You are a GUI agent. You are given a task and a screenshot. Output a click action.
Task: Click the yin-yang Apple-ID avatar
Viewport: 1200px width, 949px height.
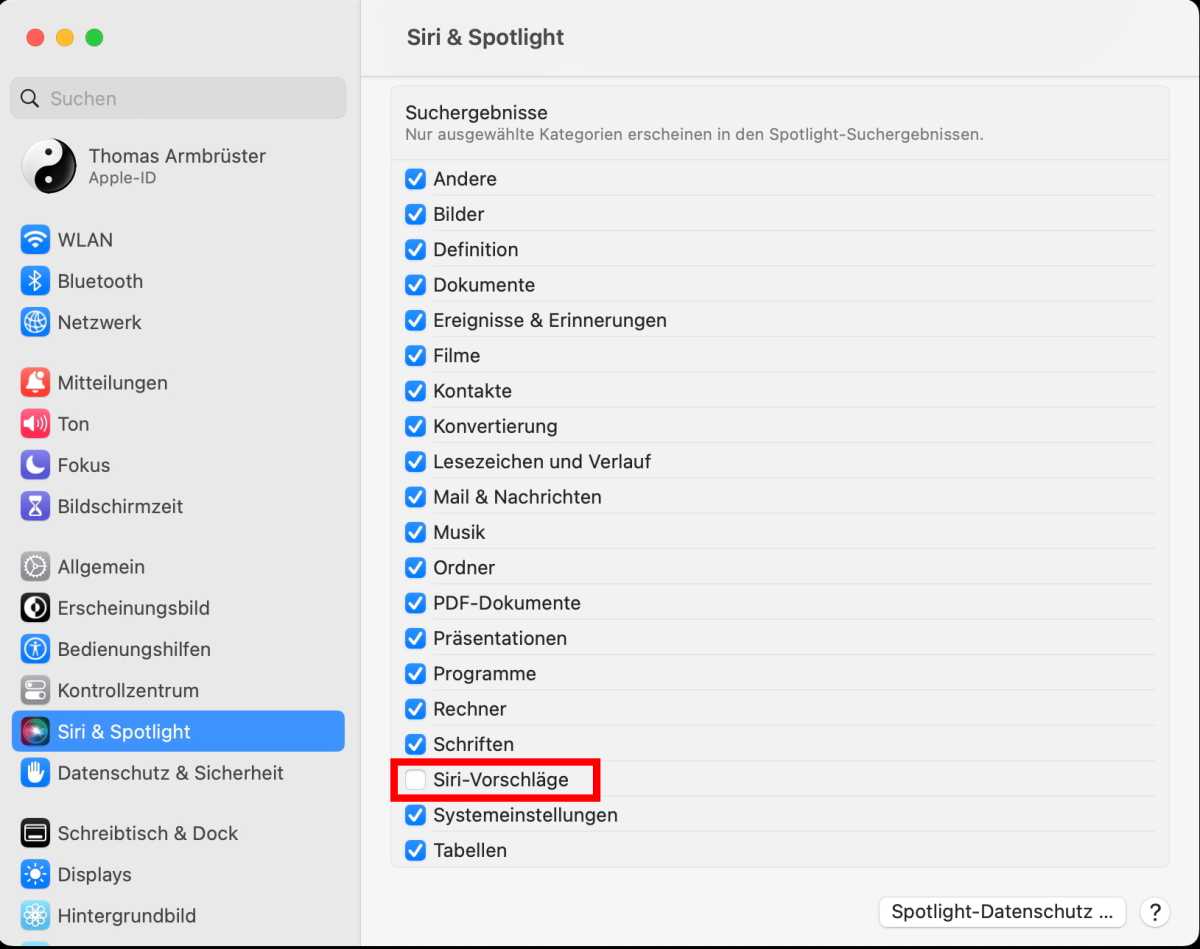click(x=49, y=166)
